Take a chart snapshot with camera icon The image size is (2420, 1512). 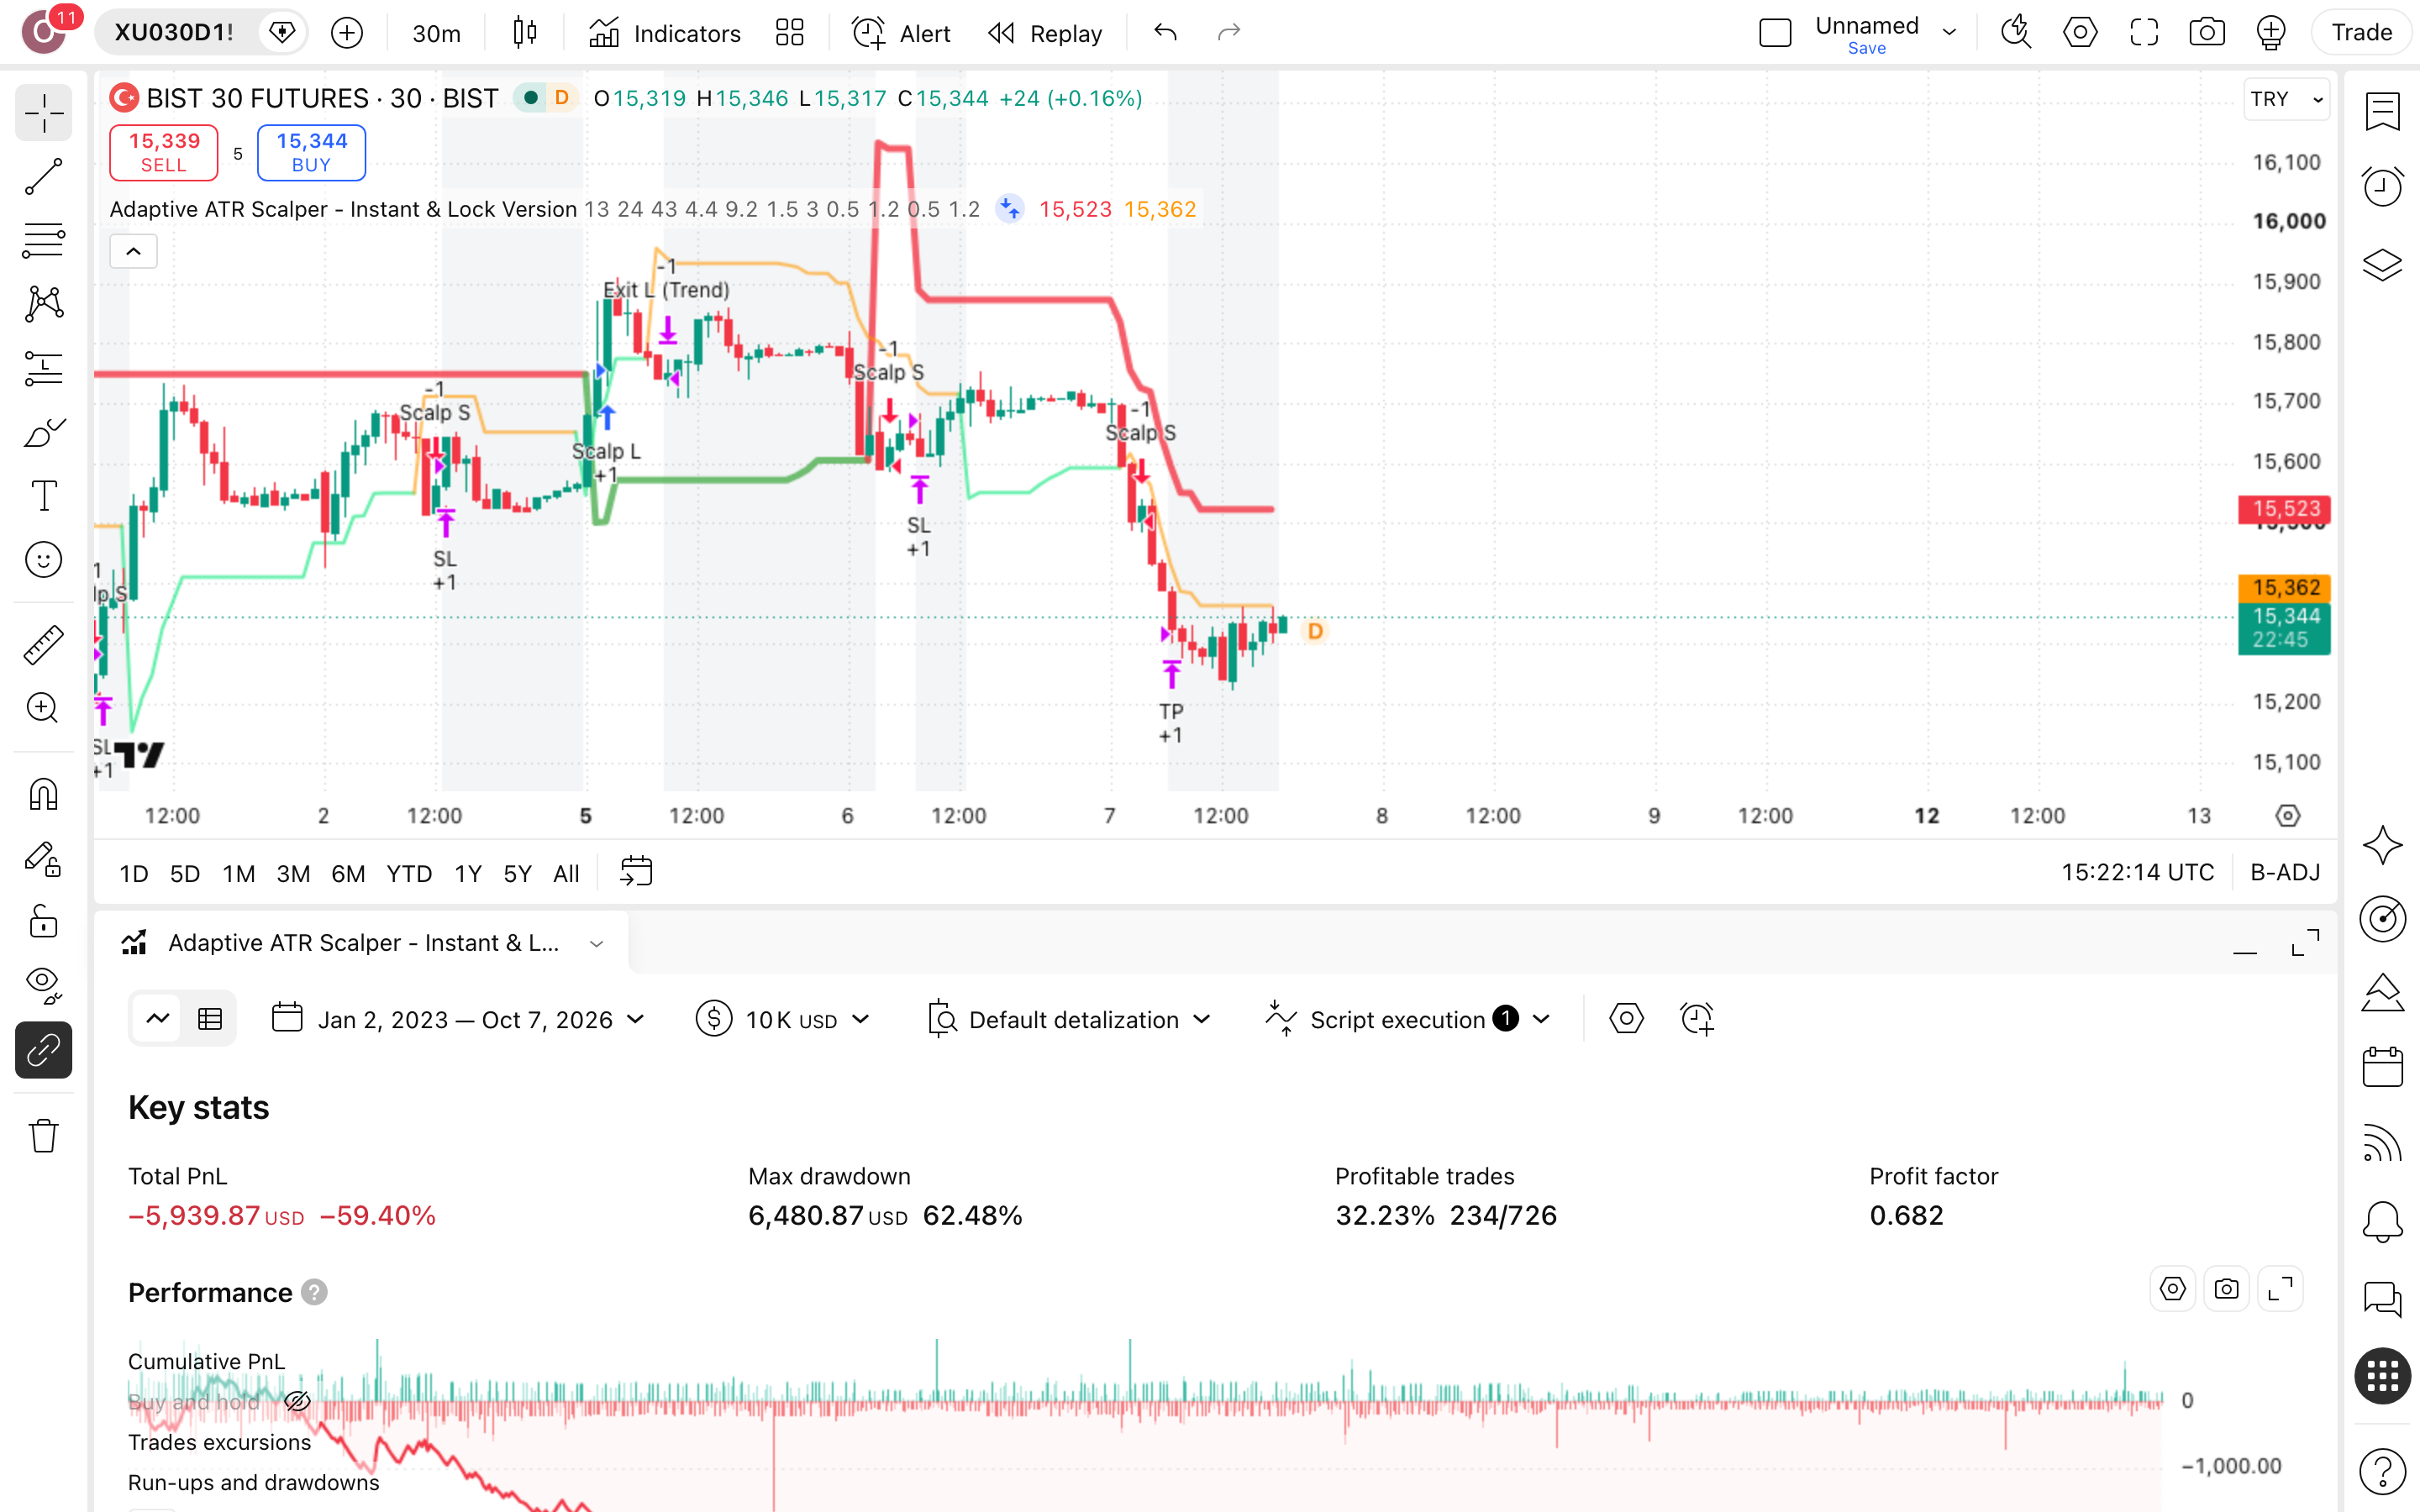[x=2207, y=33]
